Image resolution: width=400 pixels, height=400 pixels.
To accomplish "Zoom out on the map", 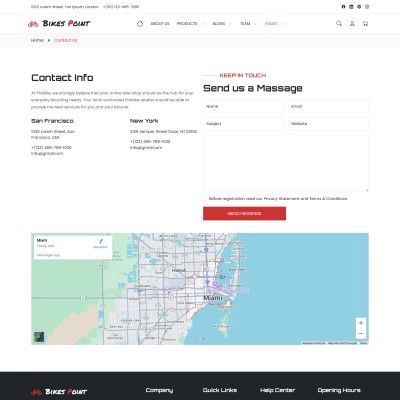I will 361,334.
